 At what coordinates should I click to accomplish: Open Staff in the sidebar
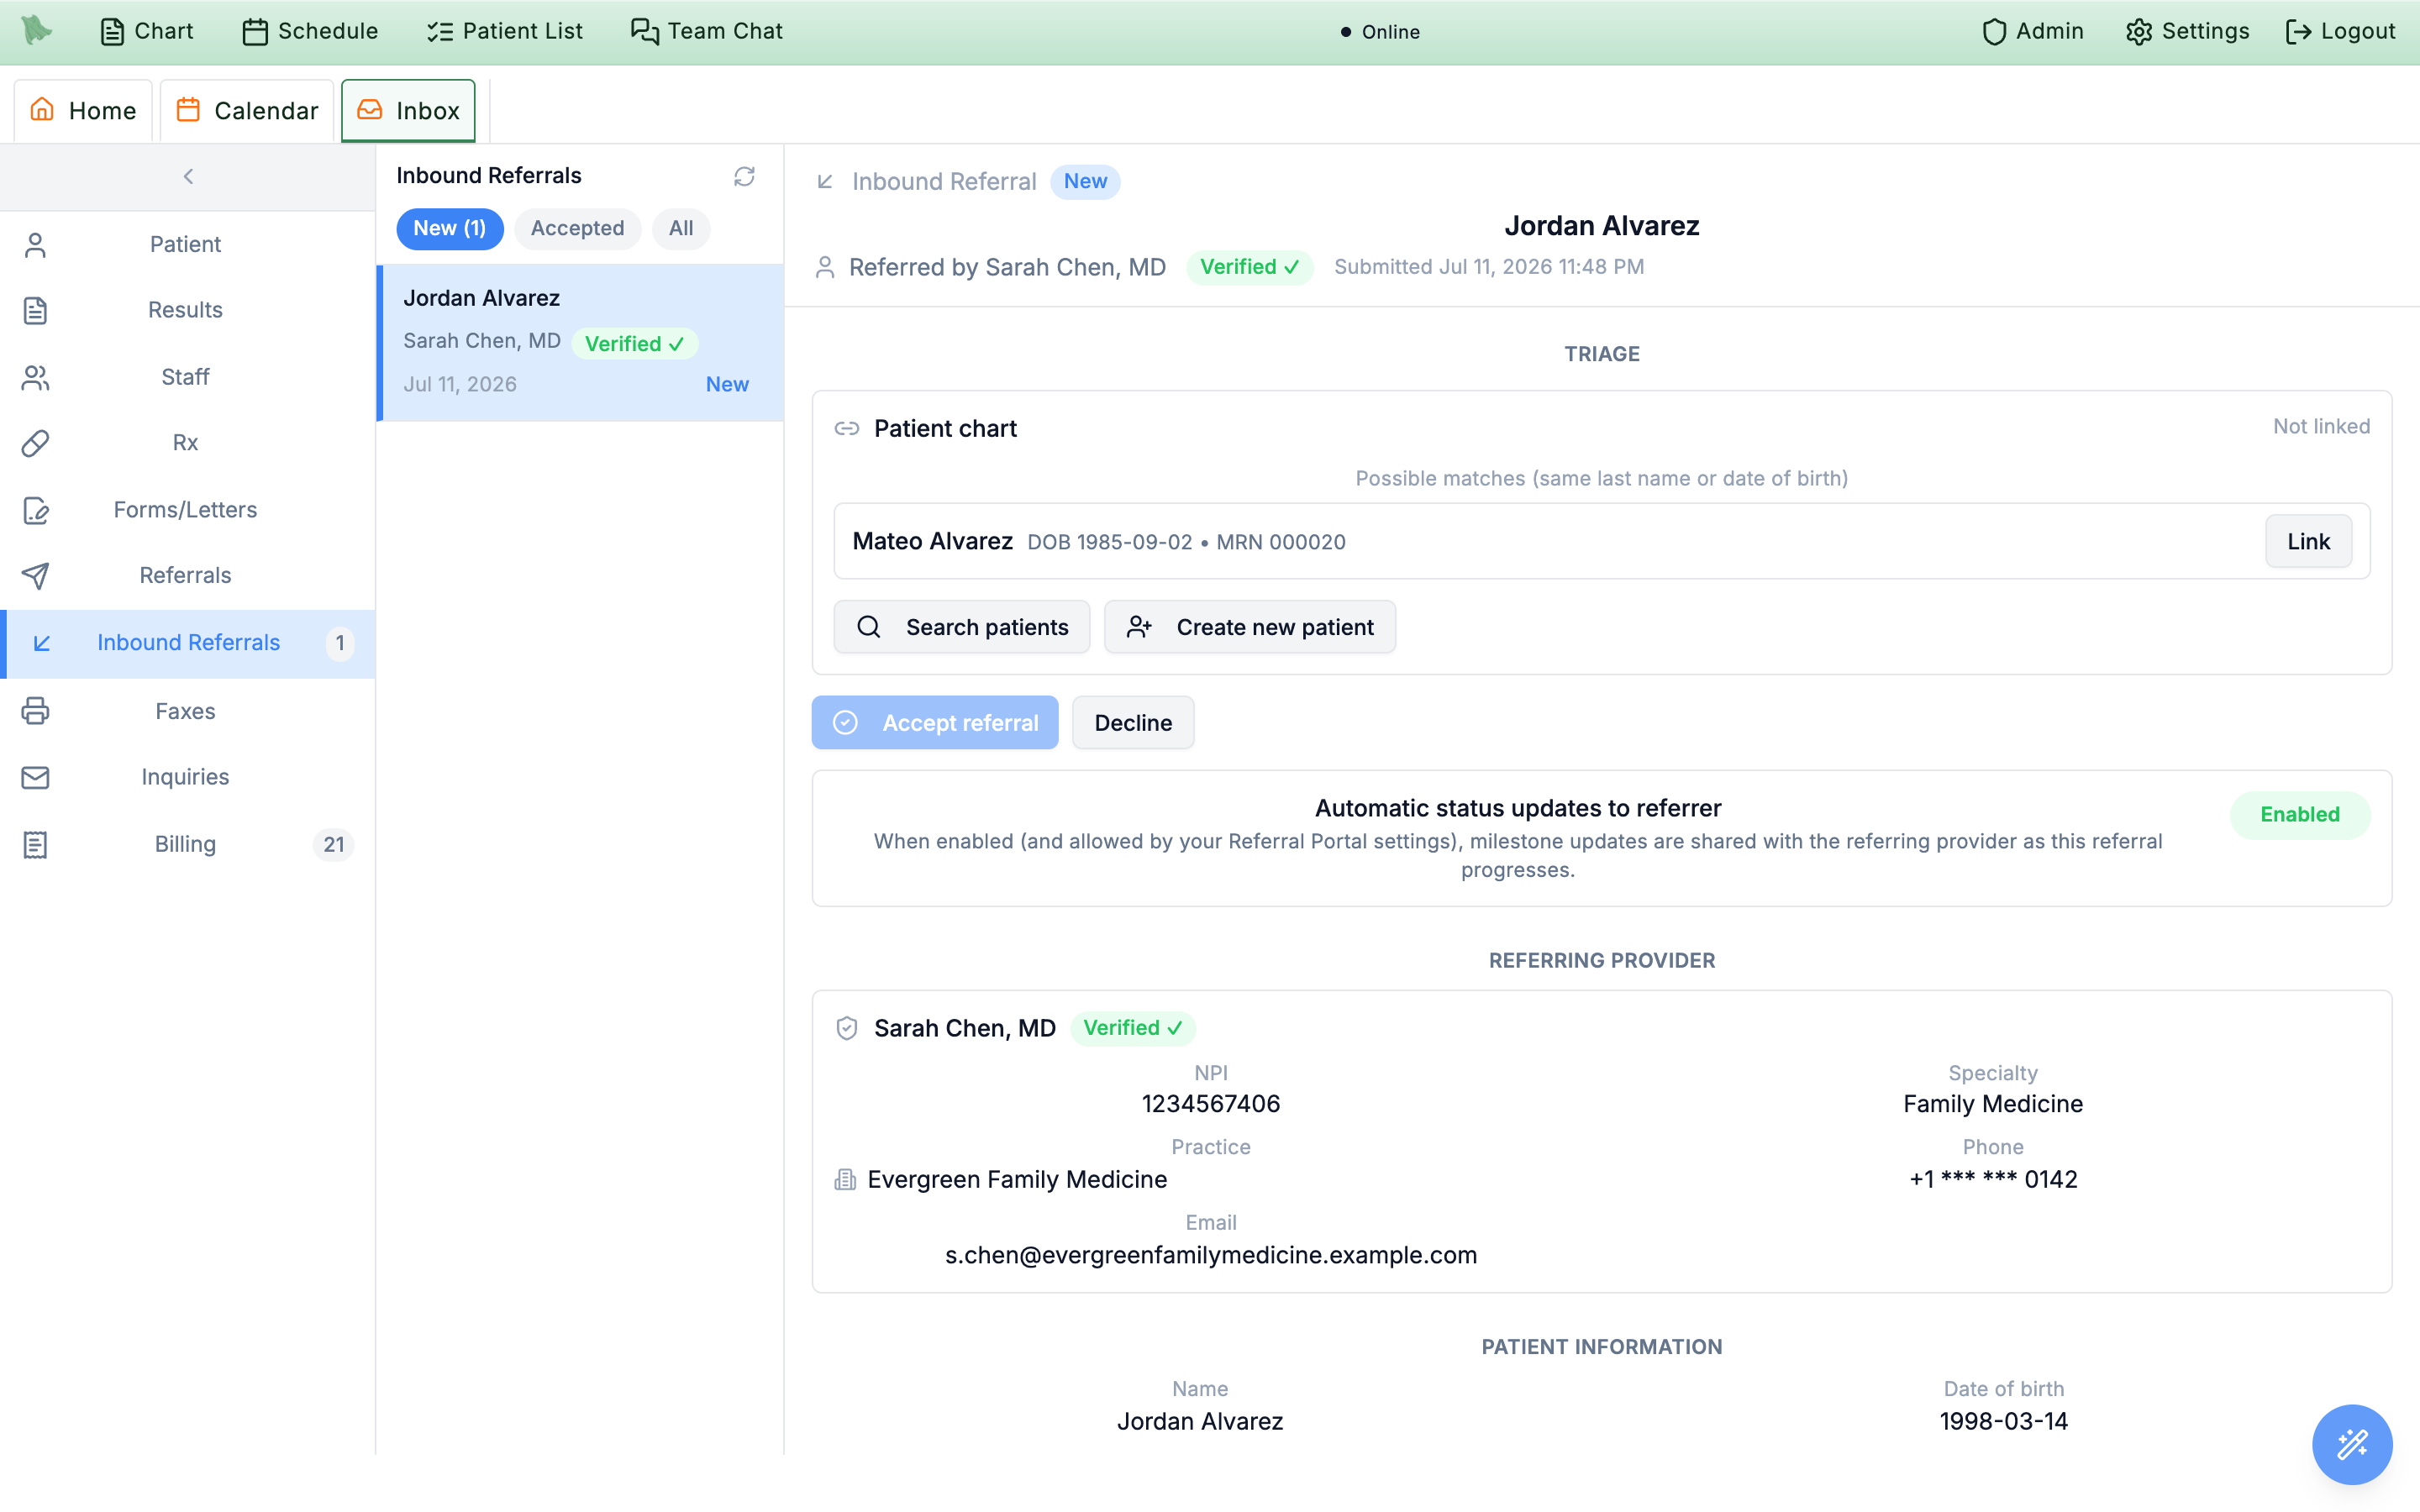coord(187,377)
